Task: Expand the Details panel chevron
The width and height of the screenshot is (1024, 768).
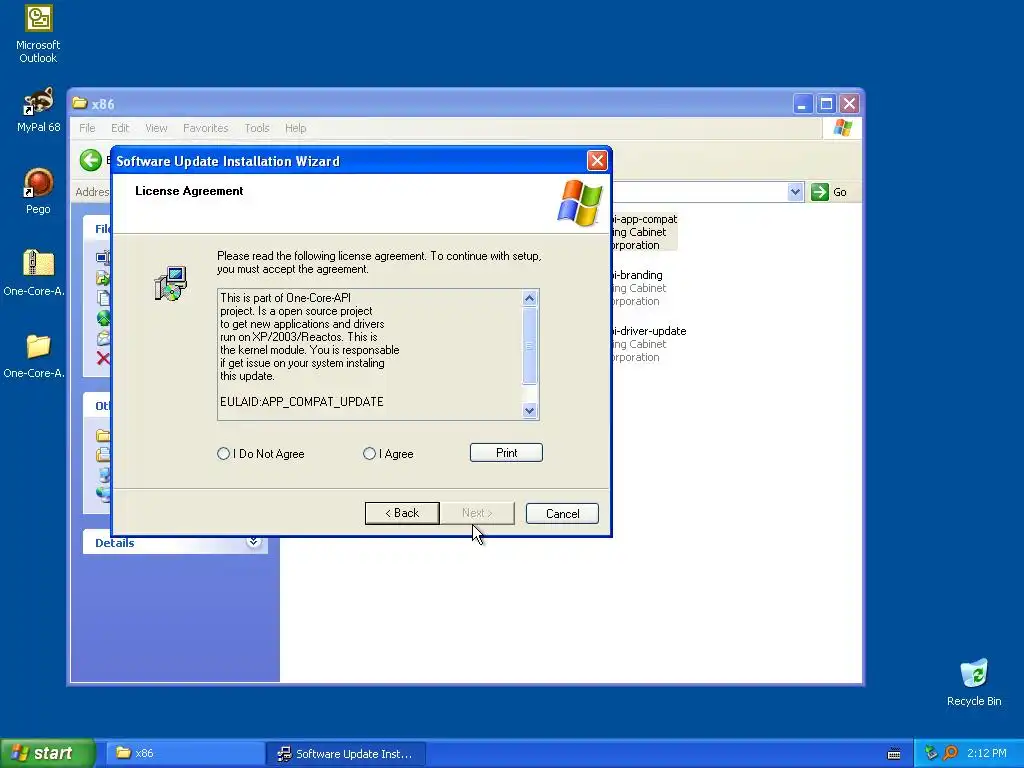Action: coord(253,542)
